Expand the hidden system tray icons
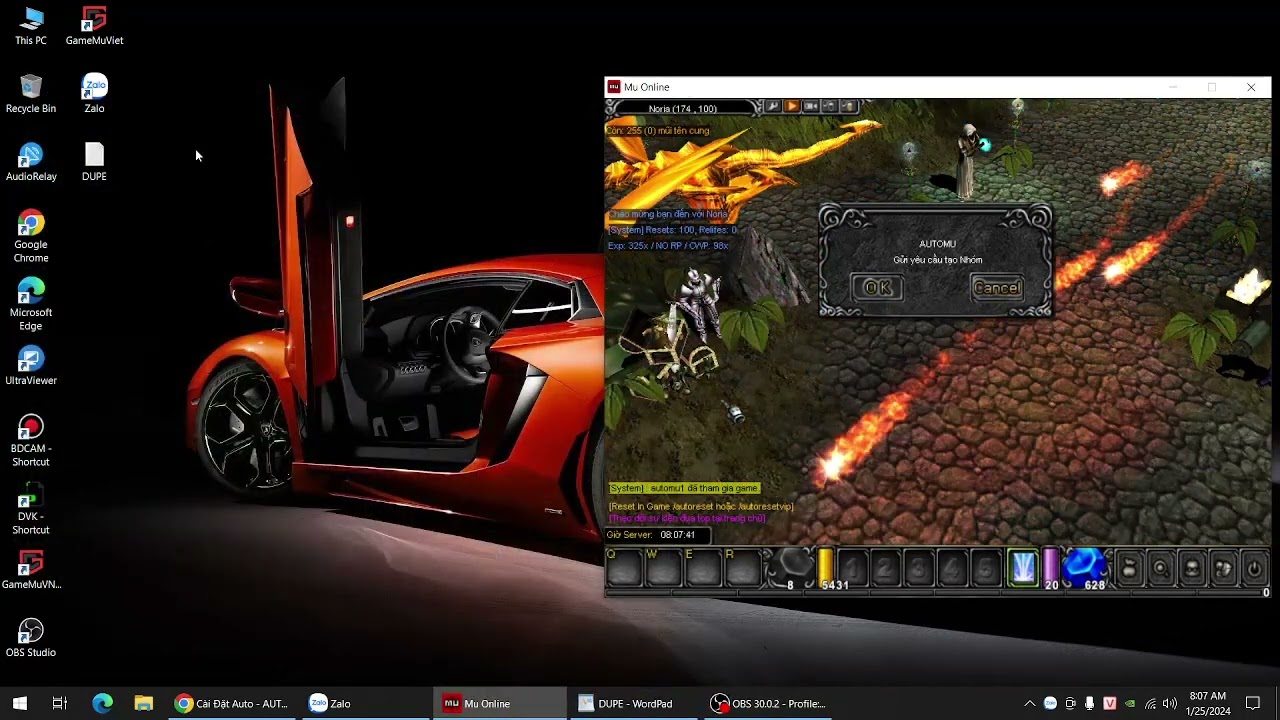1280x720 pixels. [1029, 703]
